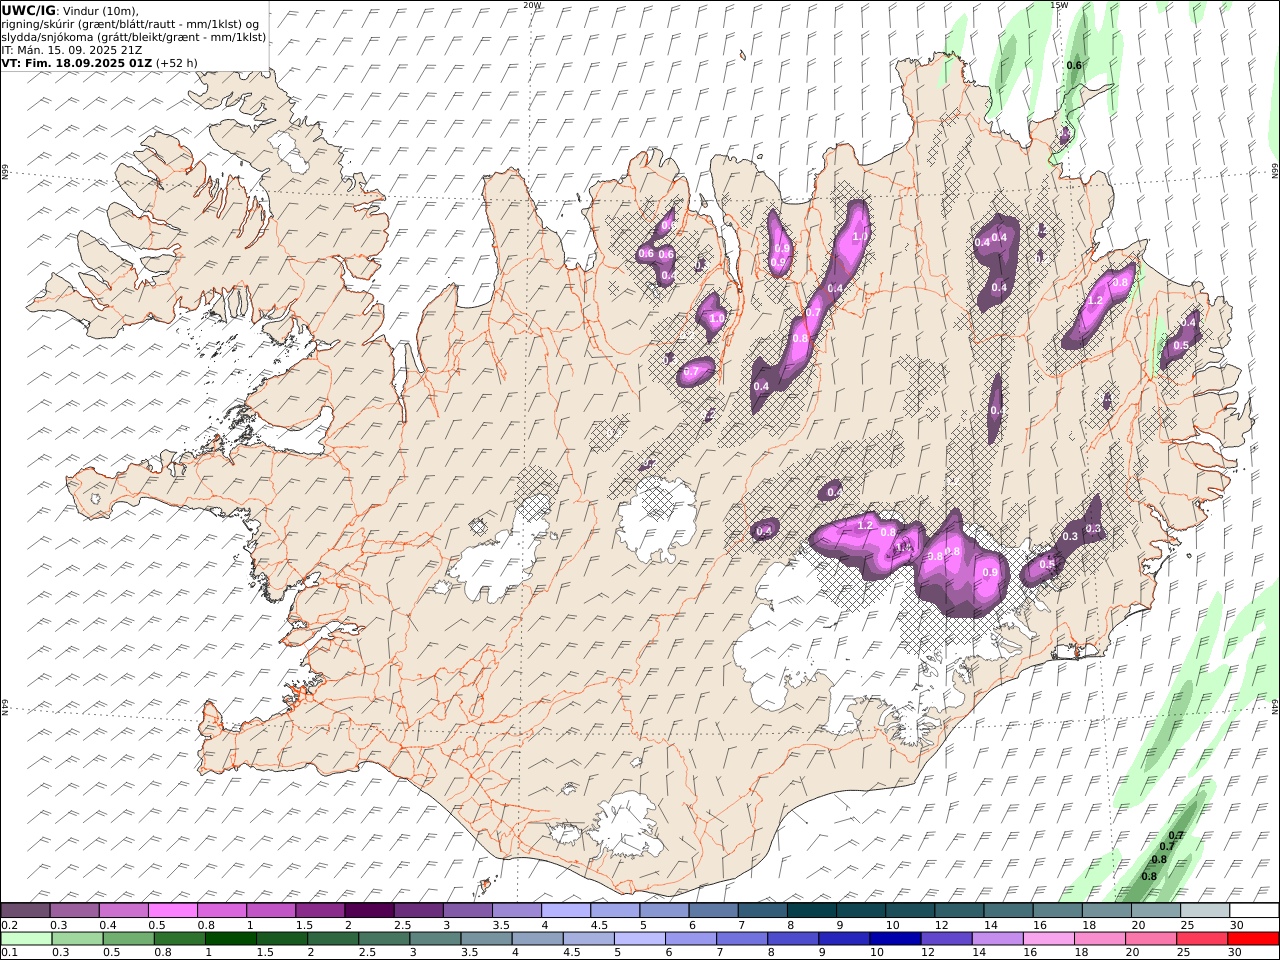The width and height of the screenshot is (1280, 960).
Task: Click the 'slydda/snjókoma' legend description line
Action: 134,37
